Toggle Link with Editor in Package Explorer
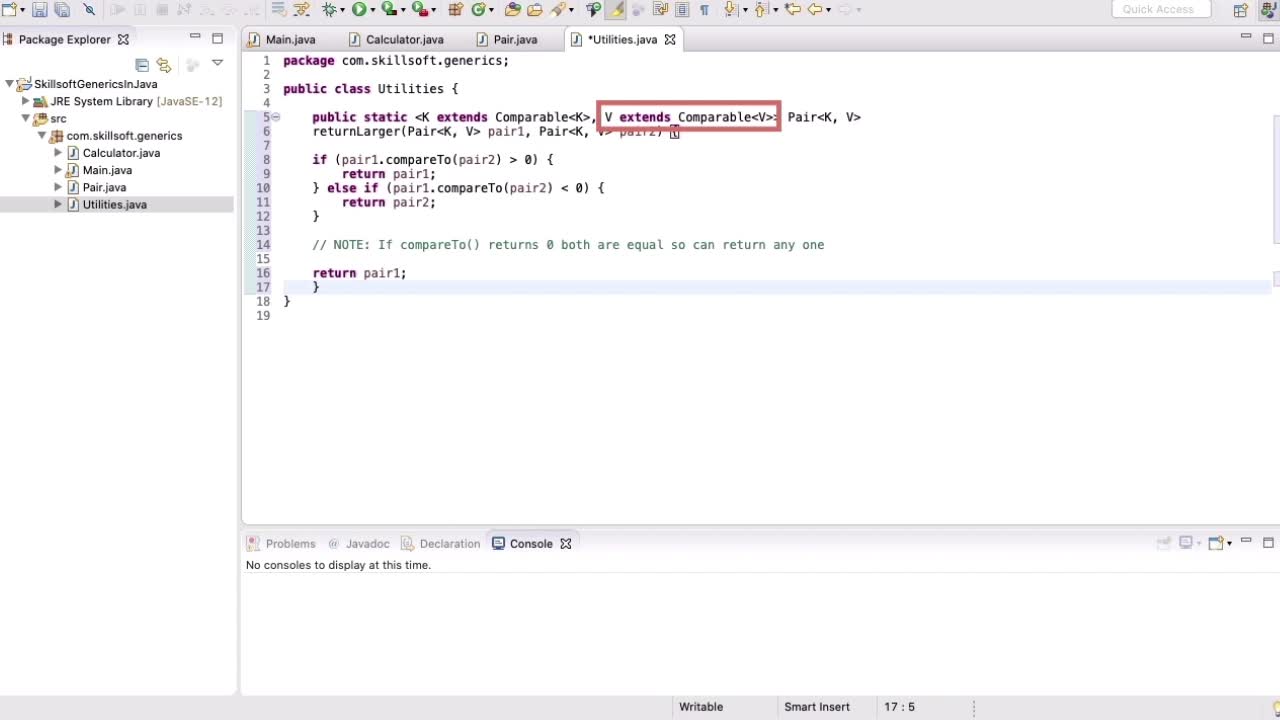 (164, 65)
